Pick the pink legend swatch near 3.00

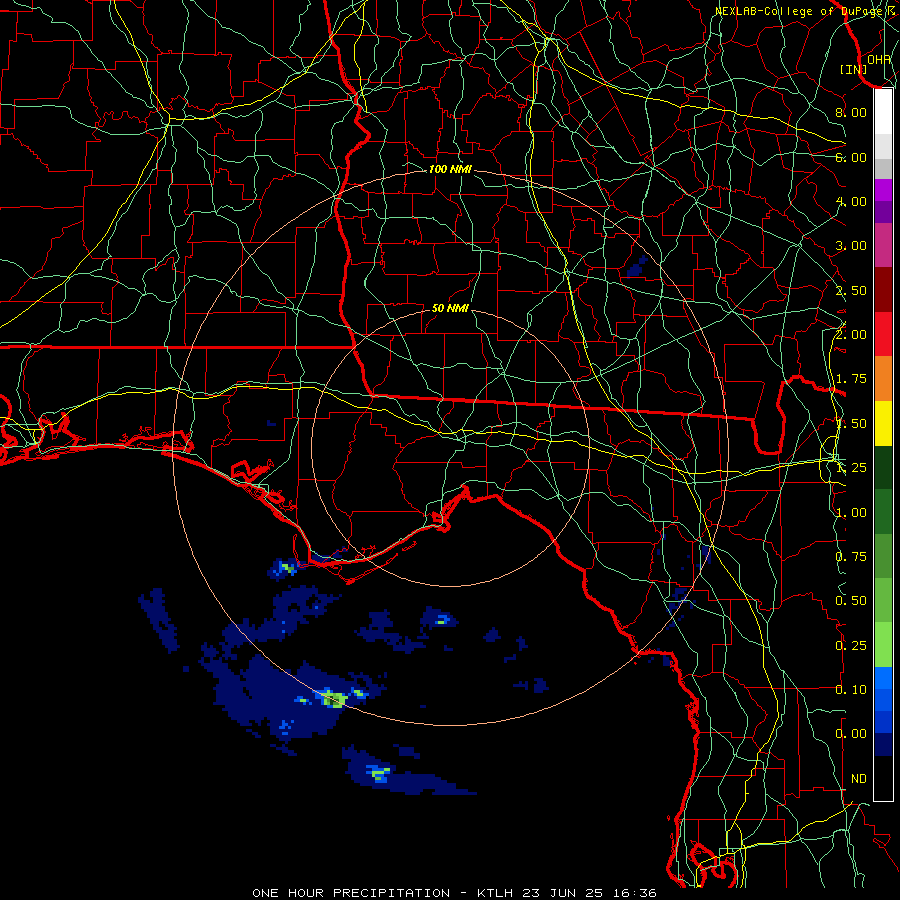click(883, 246)
